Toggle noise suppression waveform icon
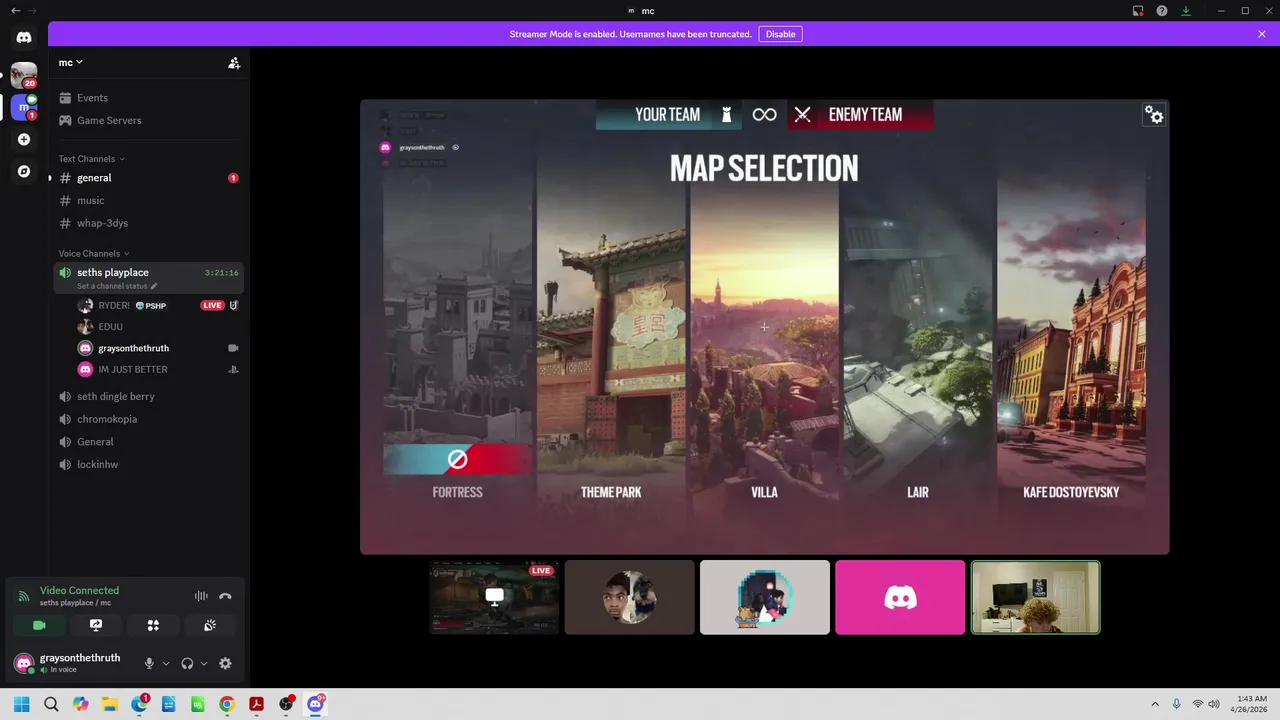This screenshot has height=720, width=1280. pyautogui.click(x=201, y=596)
